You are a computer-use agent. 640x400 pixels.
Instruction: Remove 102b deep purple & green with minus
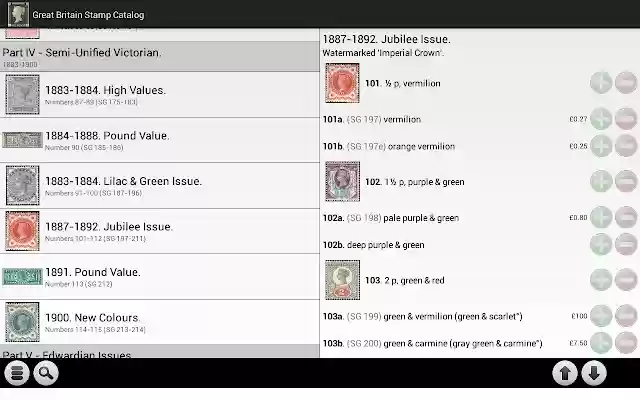click(x=626, y=244)
